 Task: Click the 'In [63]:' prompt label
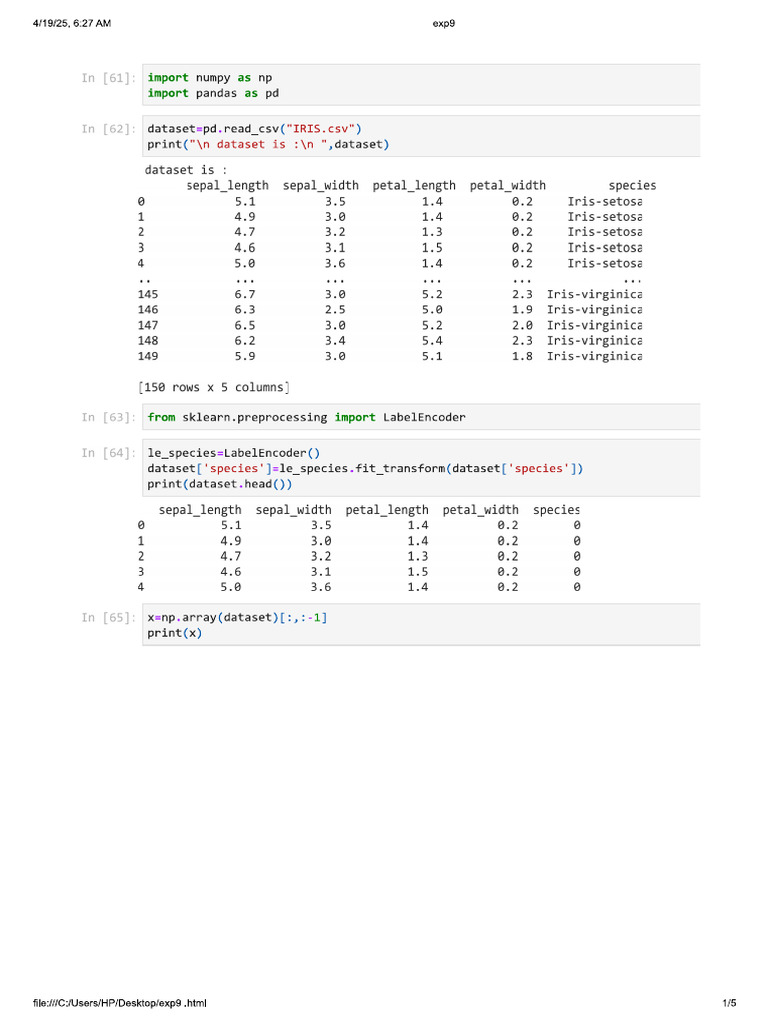[x=108, y=417]
